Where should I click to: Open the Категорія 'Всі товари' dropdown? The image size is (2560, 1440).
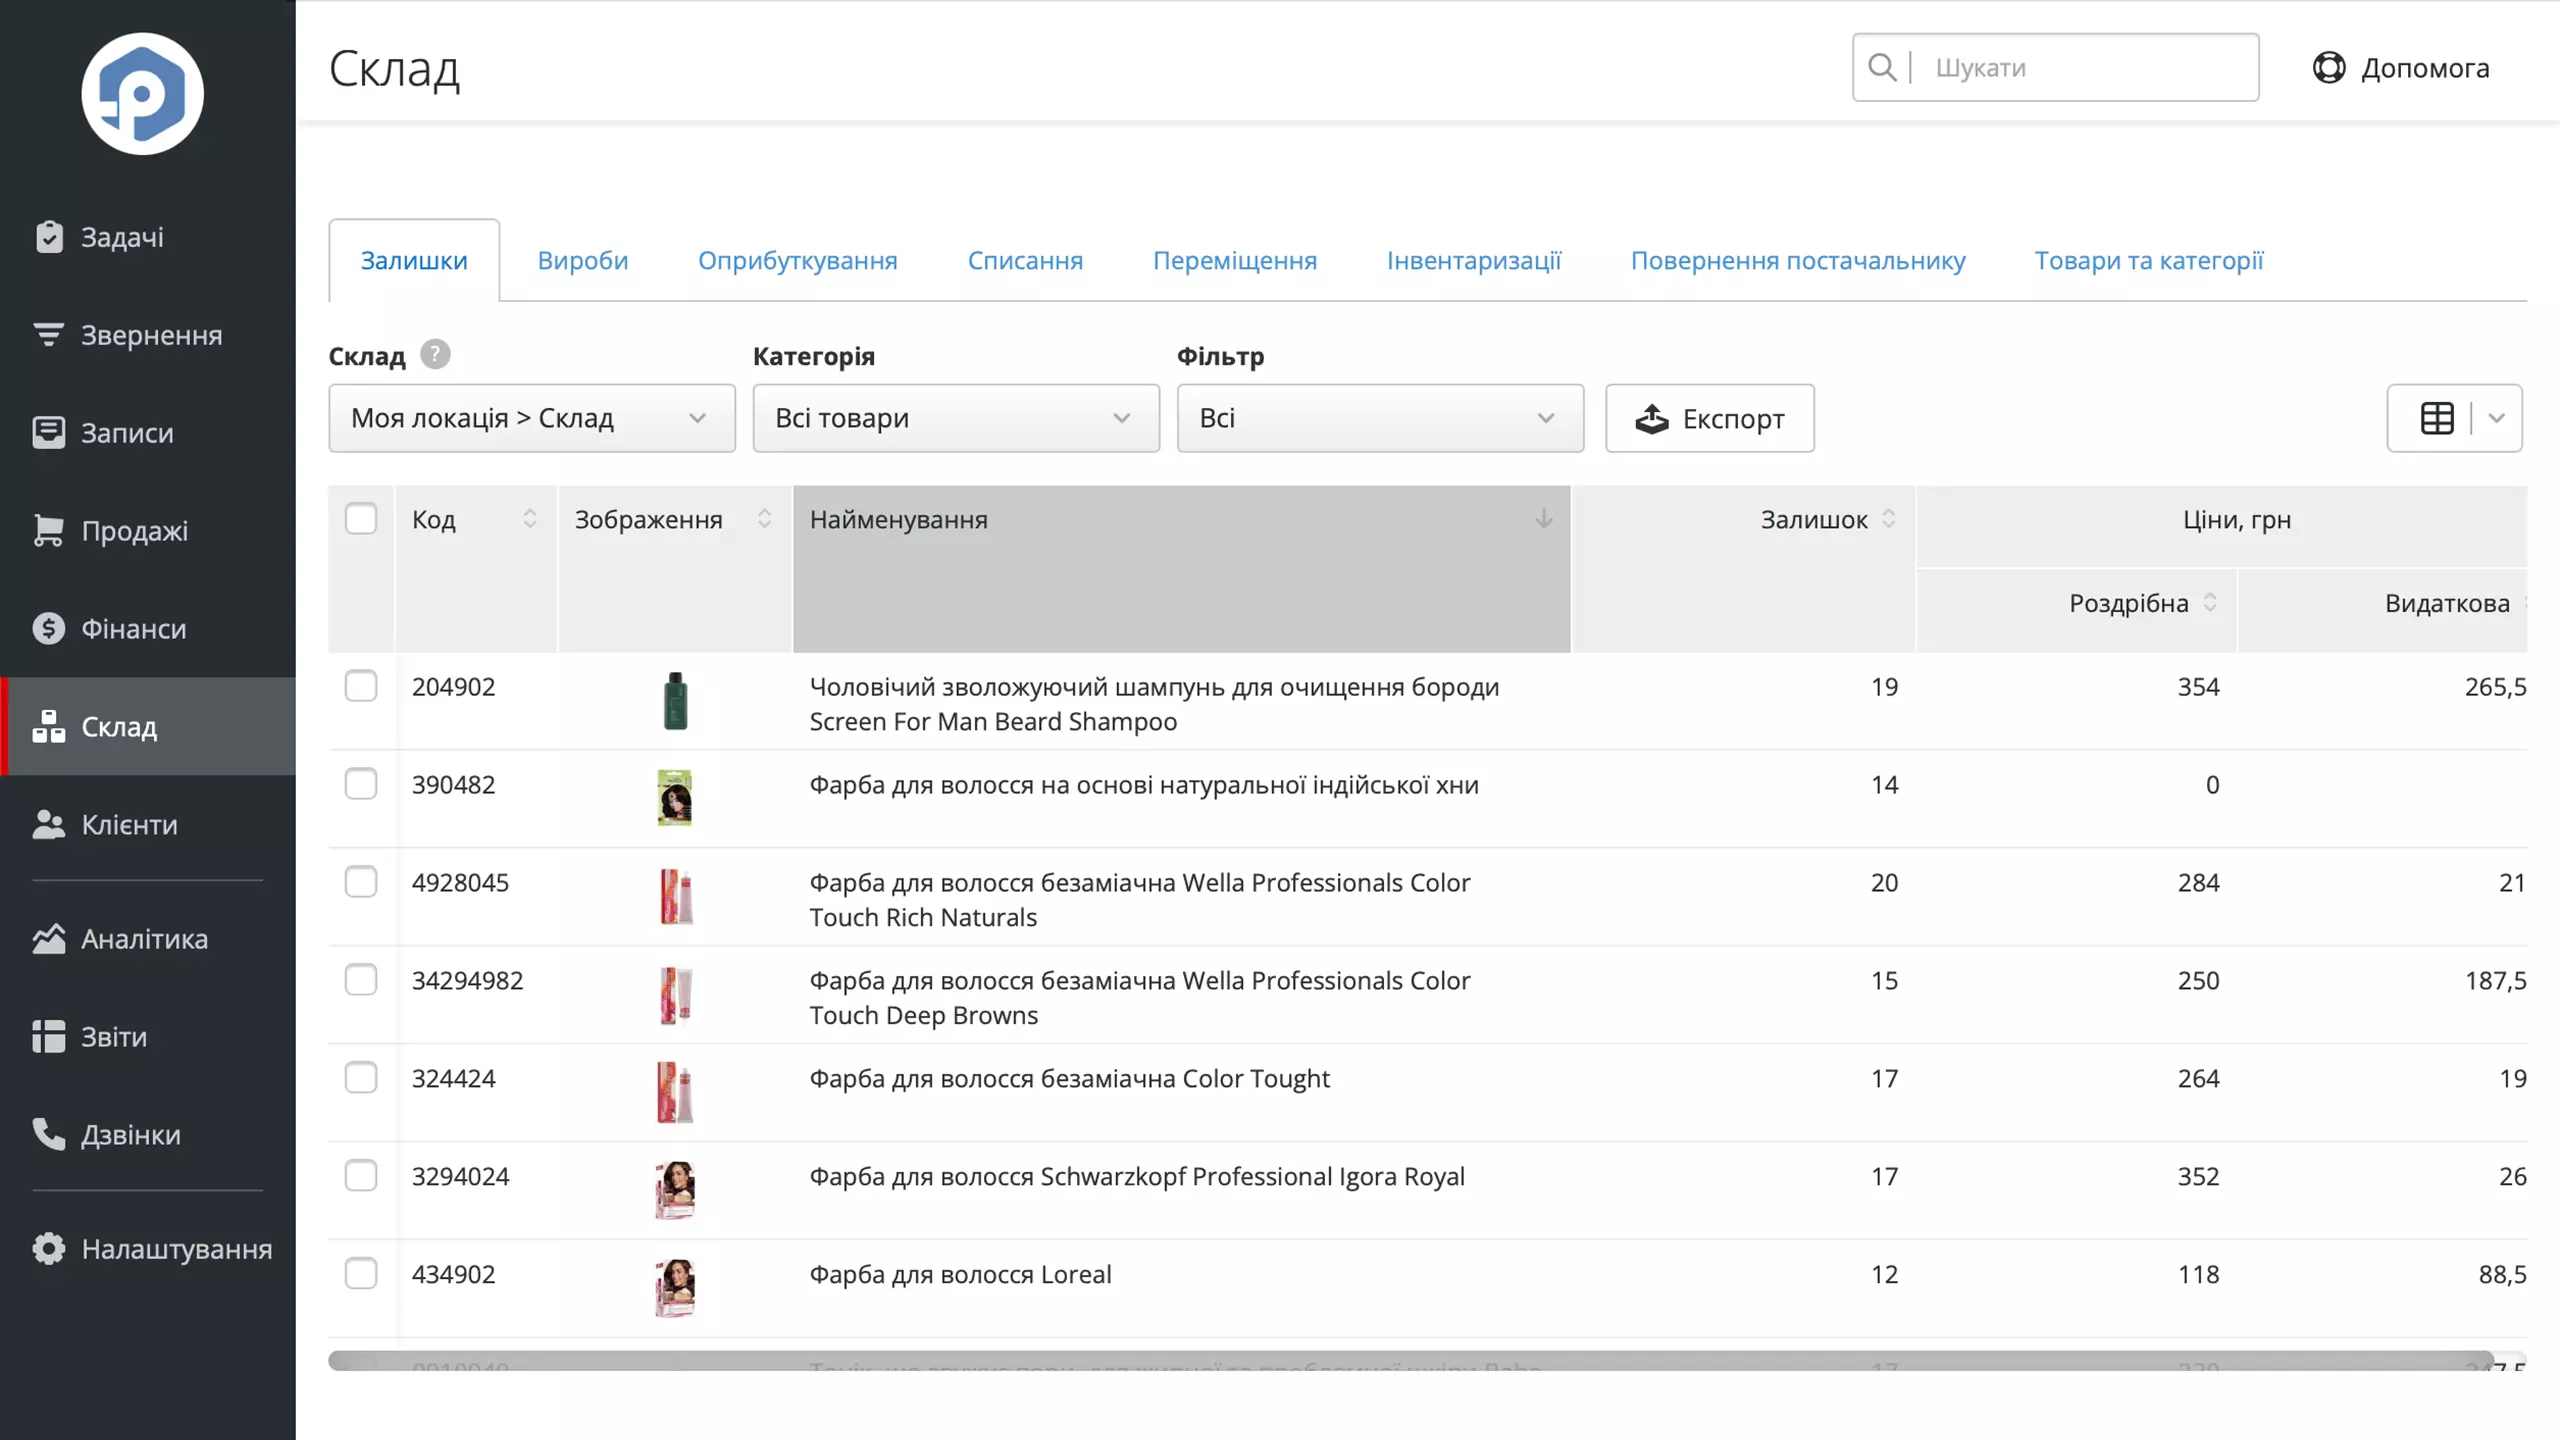[956, 418]
